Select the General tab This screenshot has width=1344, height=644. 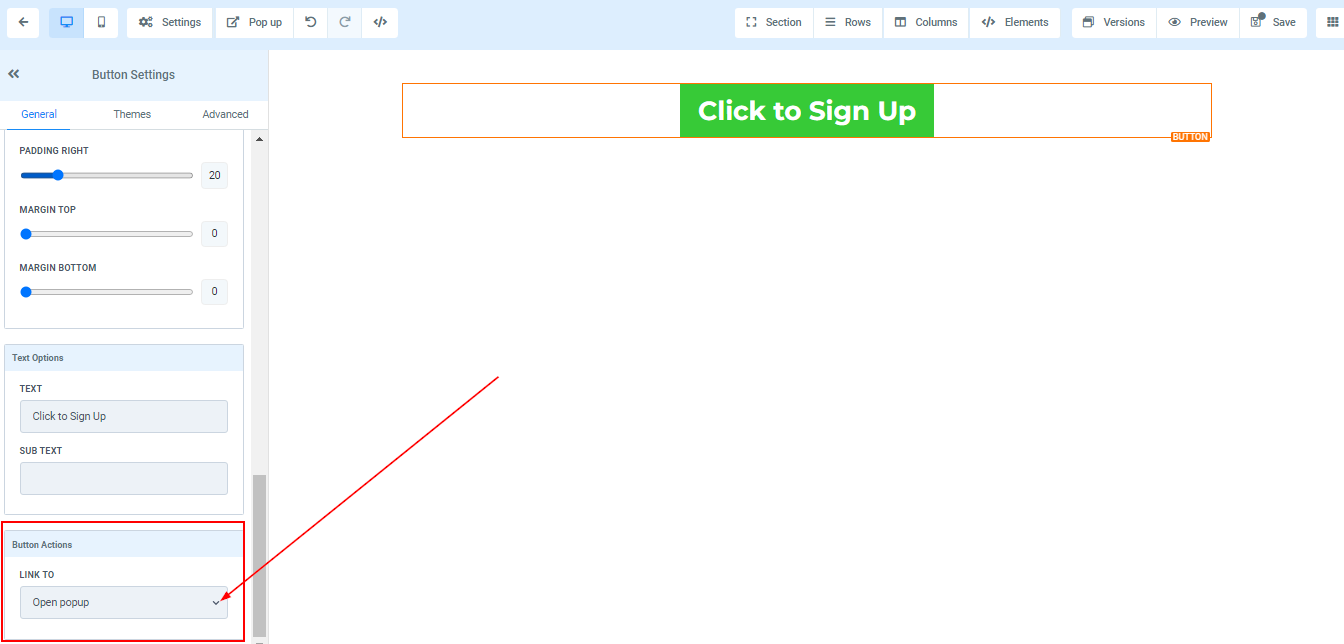pyautogui.click(x=39, y=114)
